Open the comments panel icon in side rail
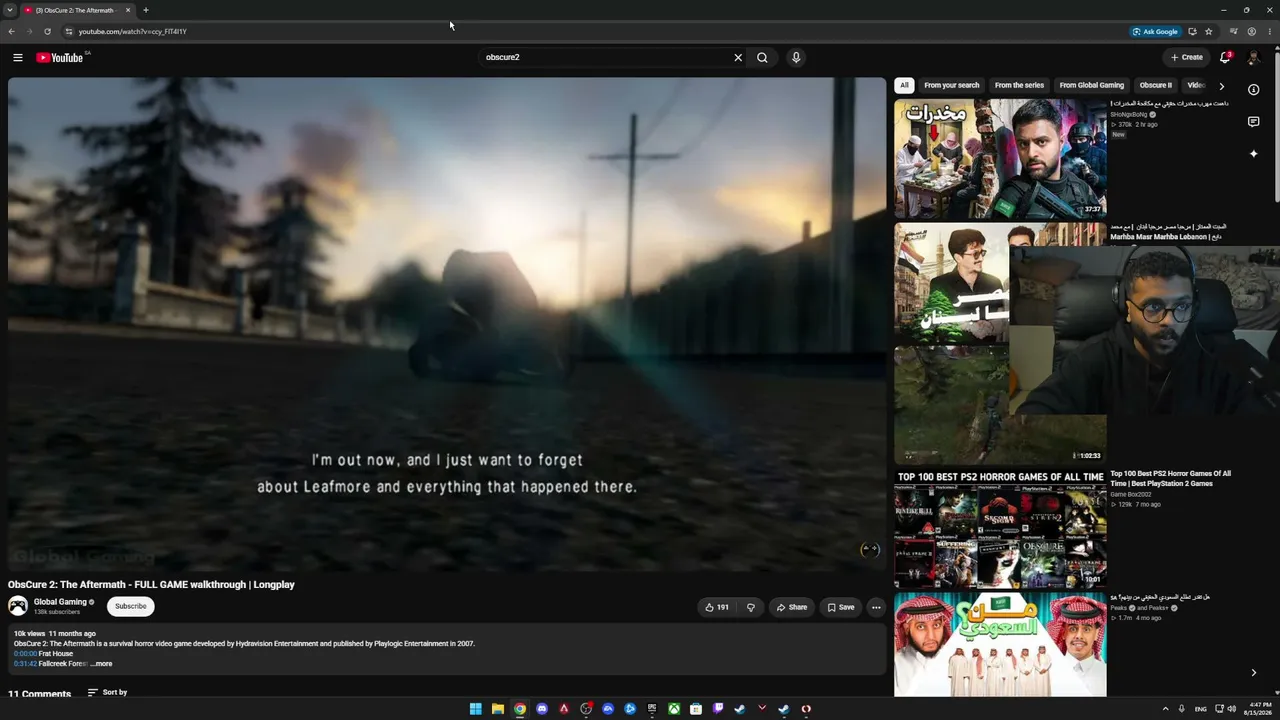 coord(1254,122)
